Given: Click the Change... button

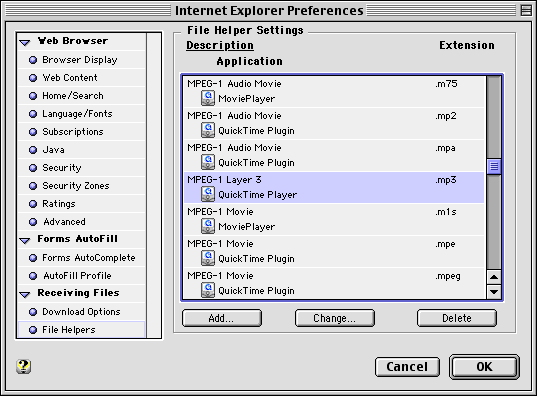Looking at the screenshot, I should (335, 318).
